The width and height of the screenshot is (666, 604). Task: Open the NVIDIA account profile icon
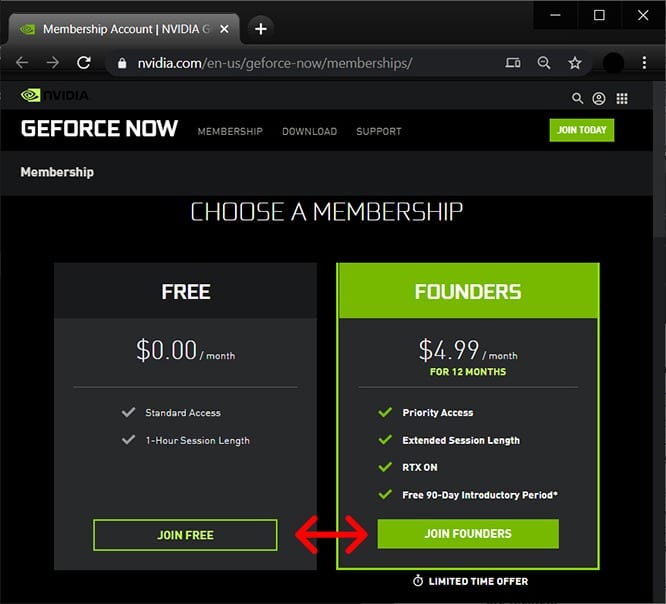tap(599, 98)
